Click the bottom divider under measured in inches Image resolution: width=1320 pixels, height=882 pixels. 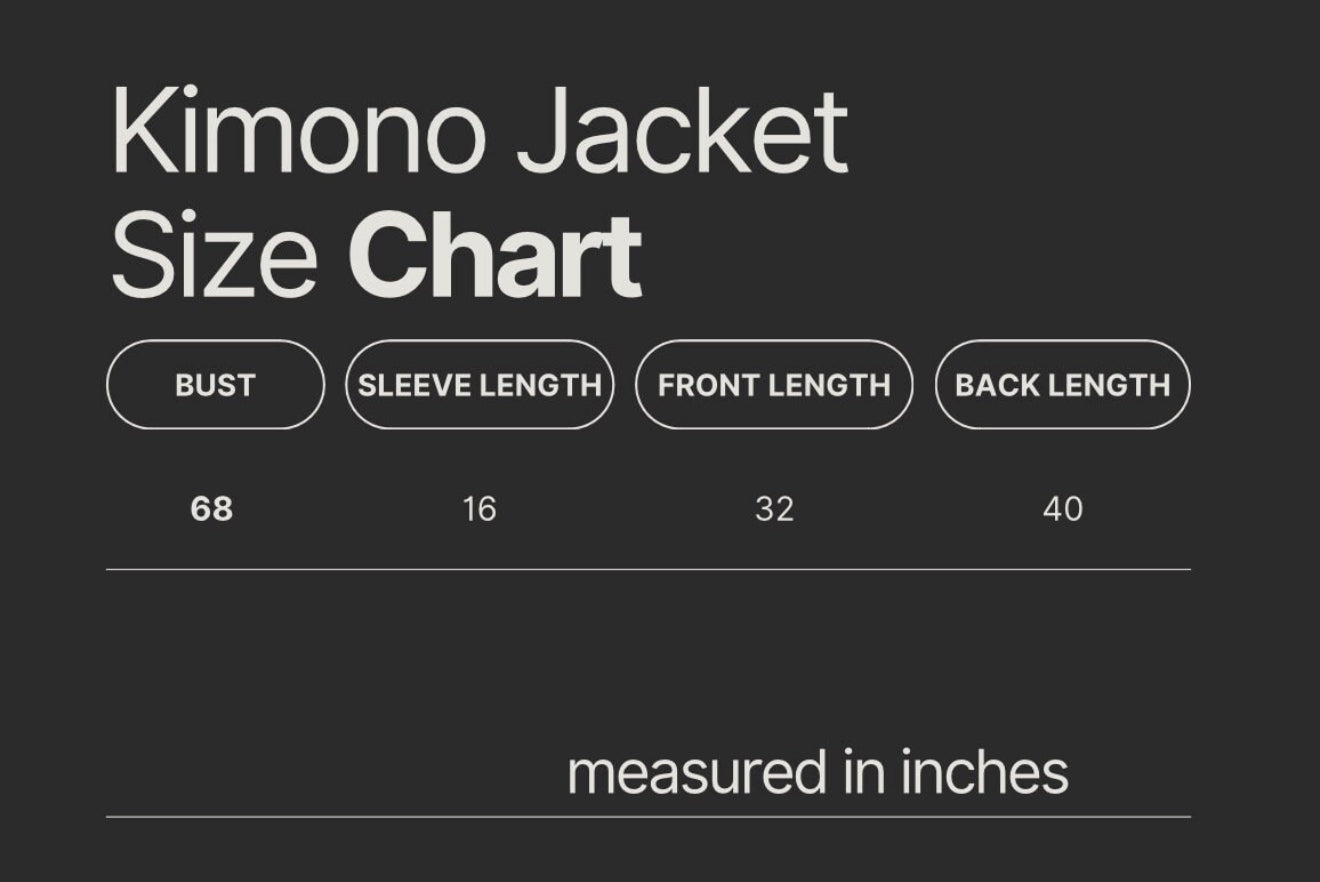[x=648, y=817]
